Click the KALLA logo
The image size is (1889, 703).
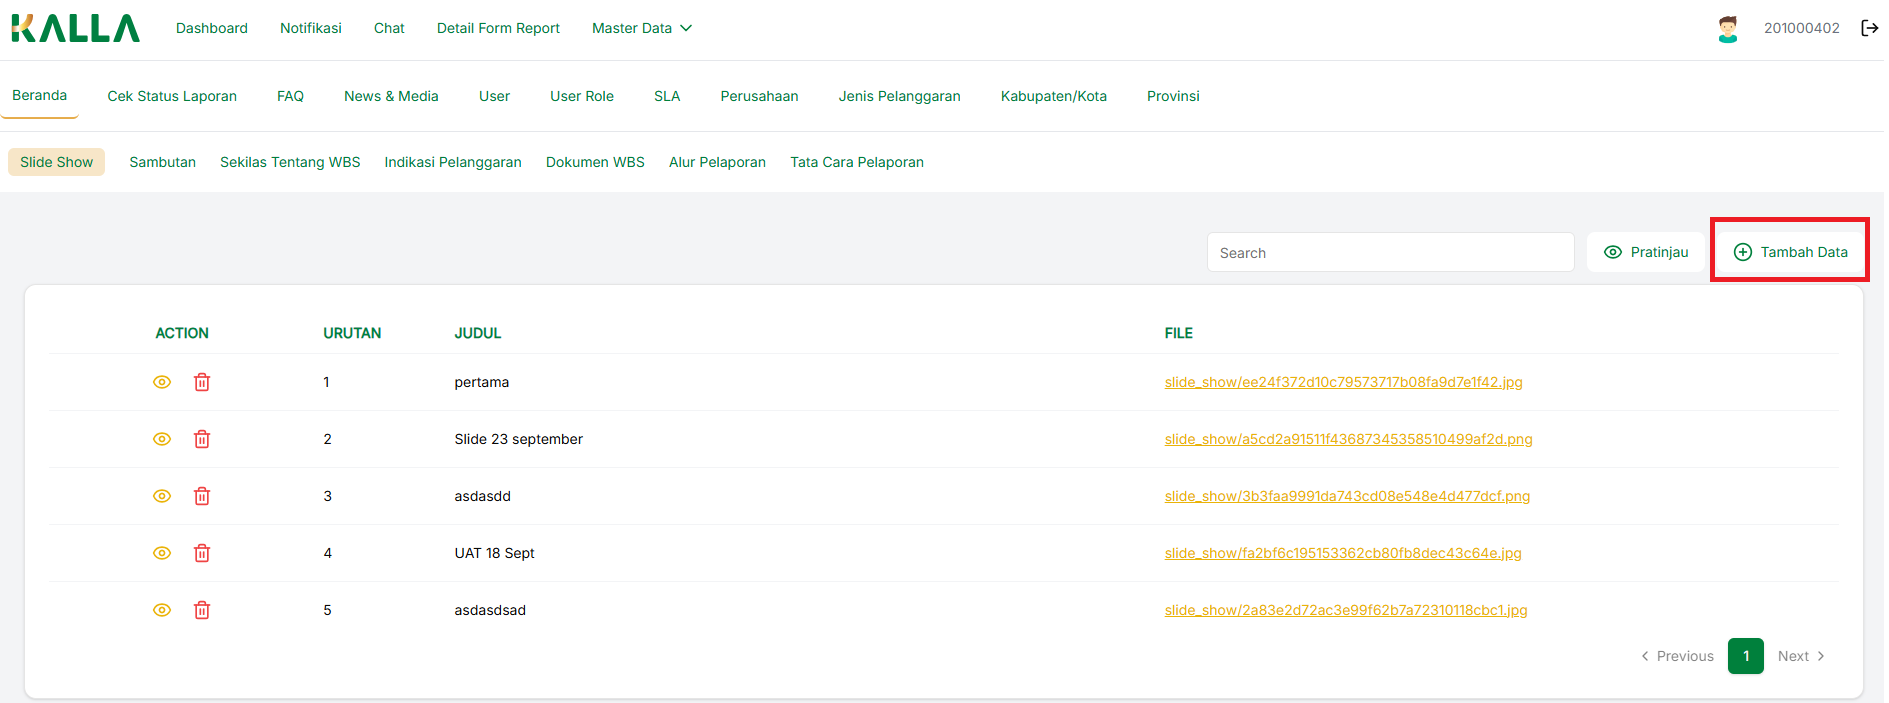[75, 28]
